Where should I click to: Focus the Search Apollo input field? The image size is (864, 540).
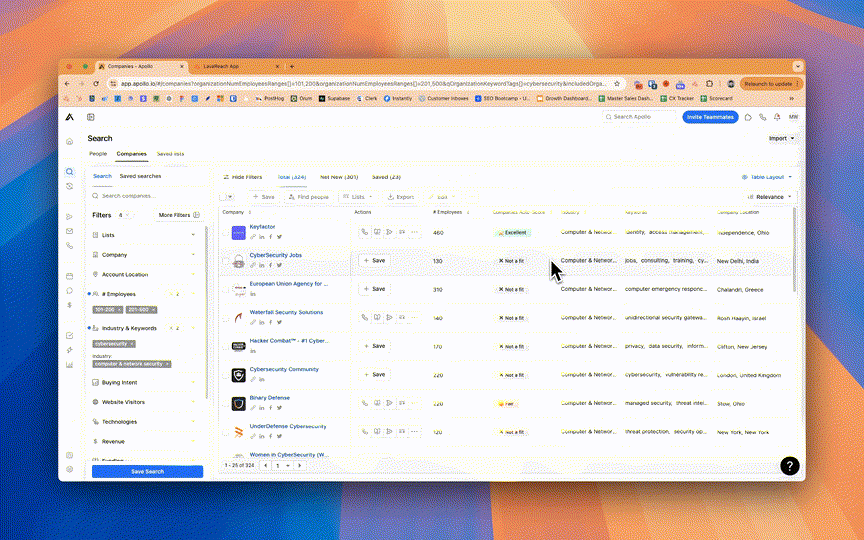(x=640, y=117)
